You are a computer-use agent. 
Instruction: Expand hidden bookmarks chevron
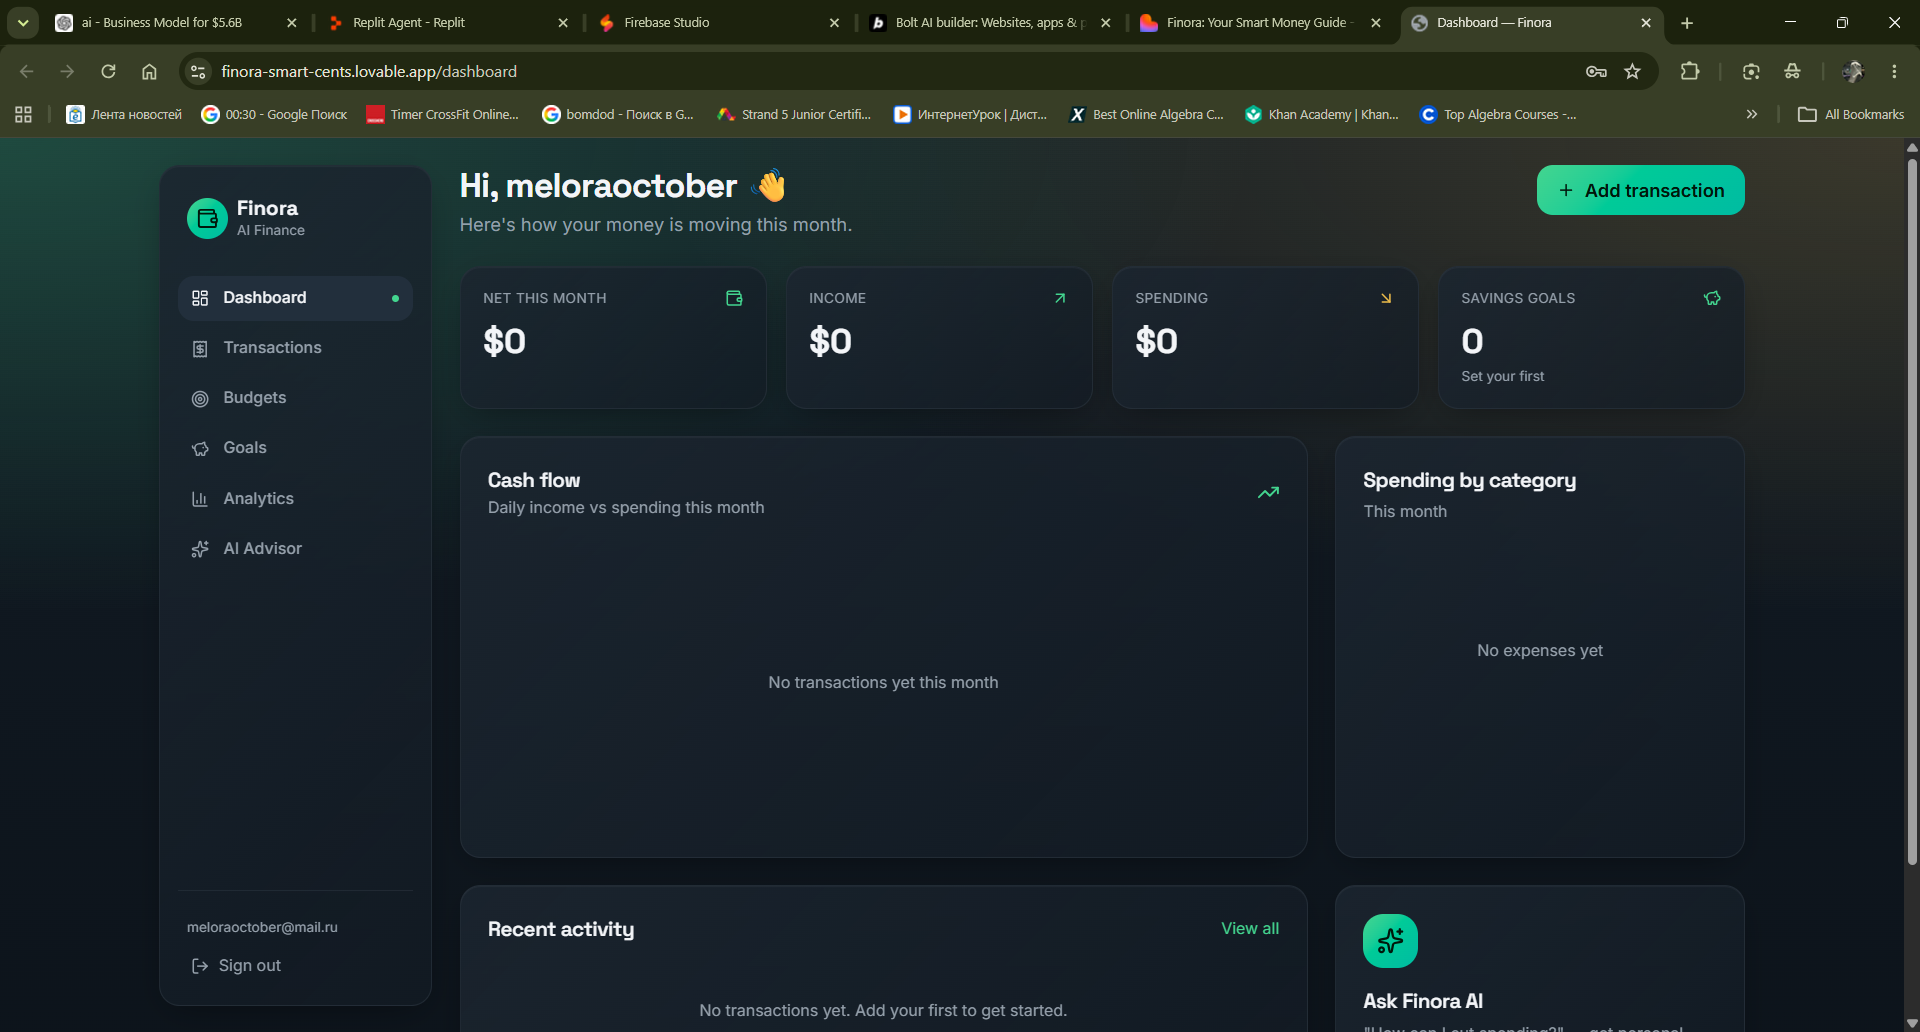pyautogui.click(x=1752, y=114)
